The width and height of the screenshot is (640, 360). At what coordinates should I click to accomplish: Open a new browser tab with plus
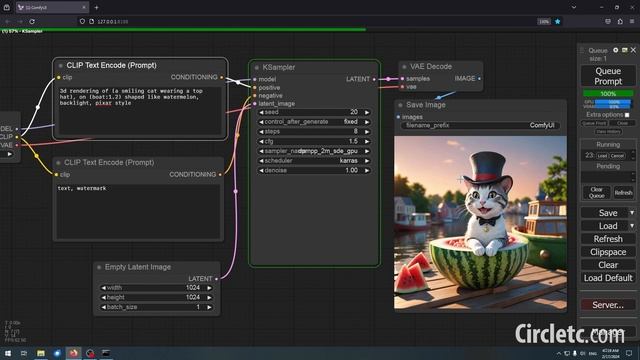96,7
